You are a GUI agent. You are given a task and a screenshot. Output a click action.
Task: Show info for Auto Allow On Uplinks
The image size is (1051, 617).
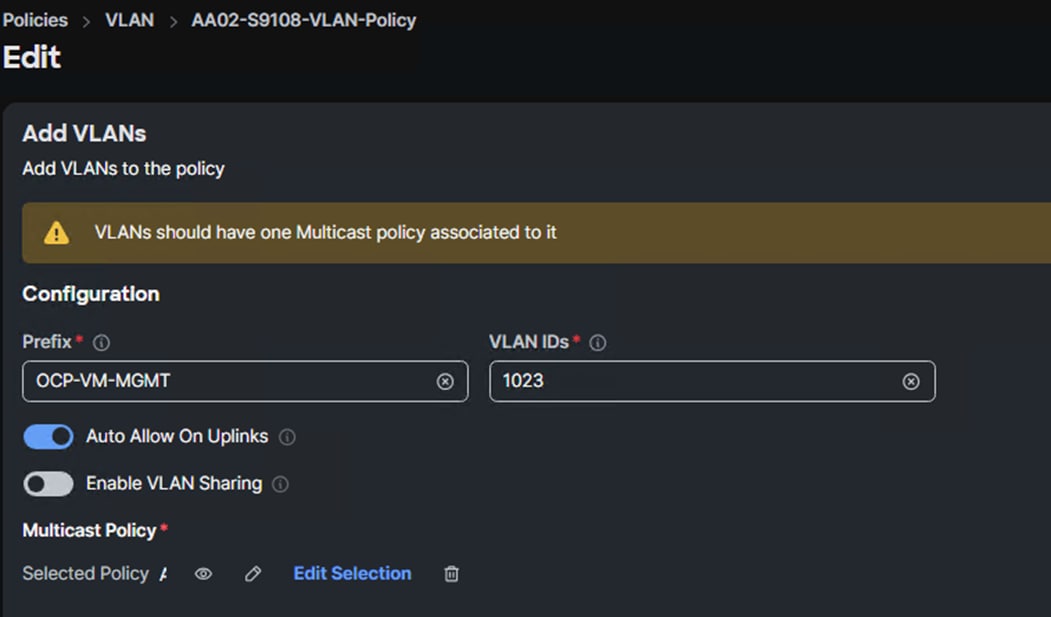(x=287, y=437)
